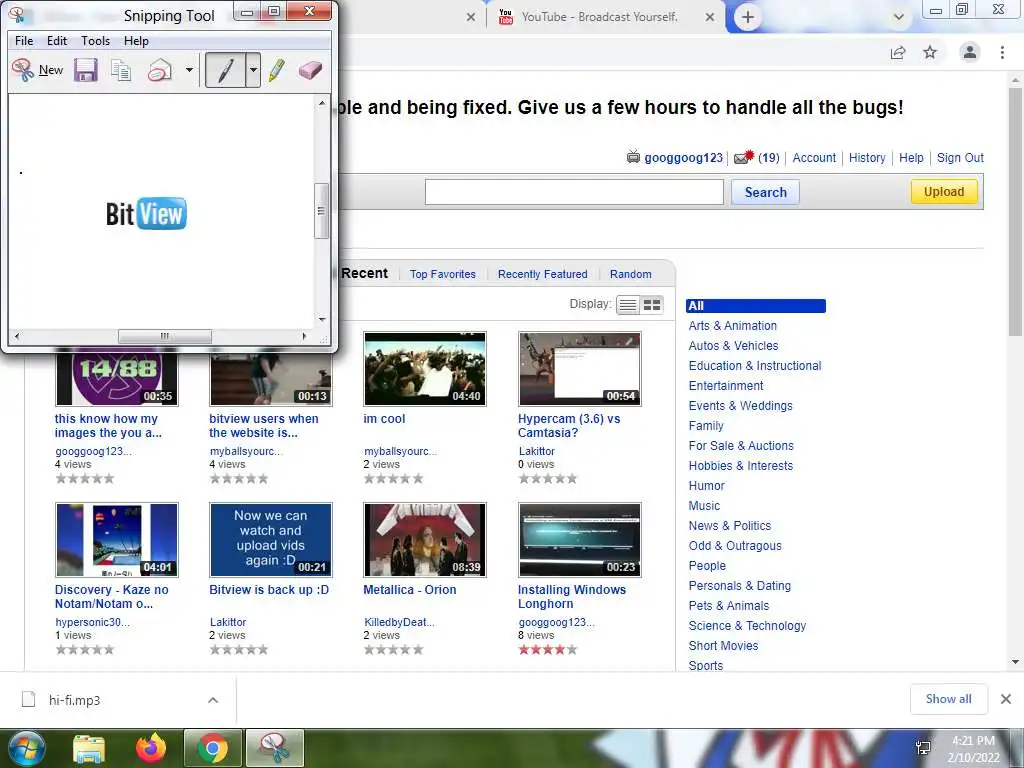This screenshot has height=768, width=1024.
Task: Select the Arts & Animation category
Action: tap(732, 326)
